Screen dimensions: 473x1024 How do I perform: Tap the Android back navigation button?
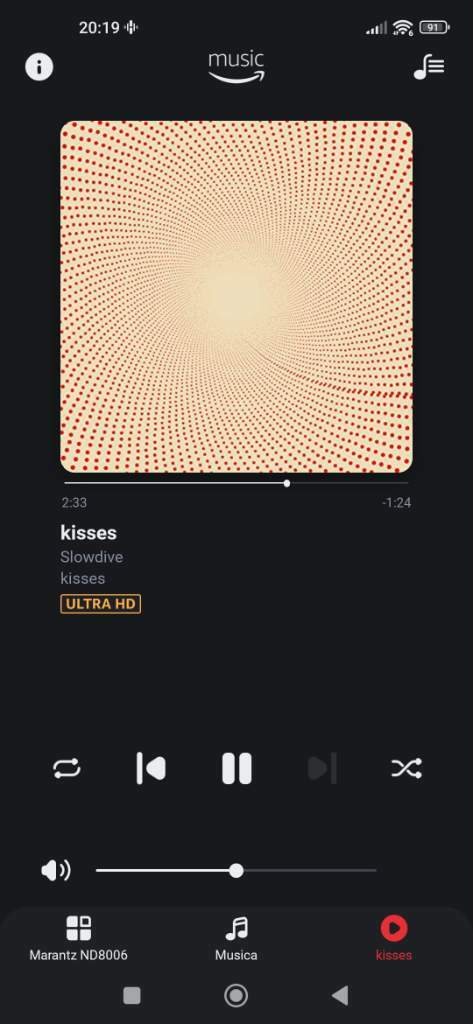pos(340,995)
